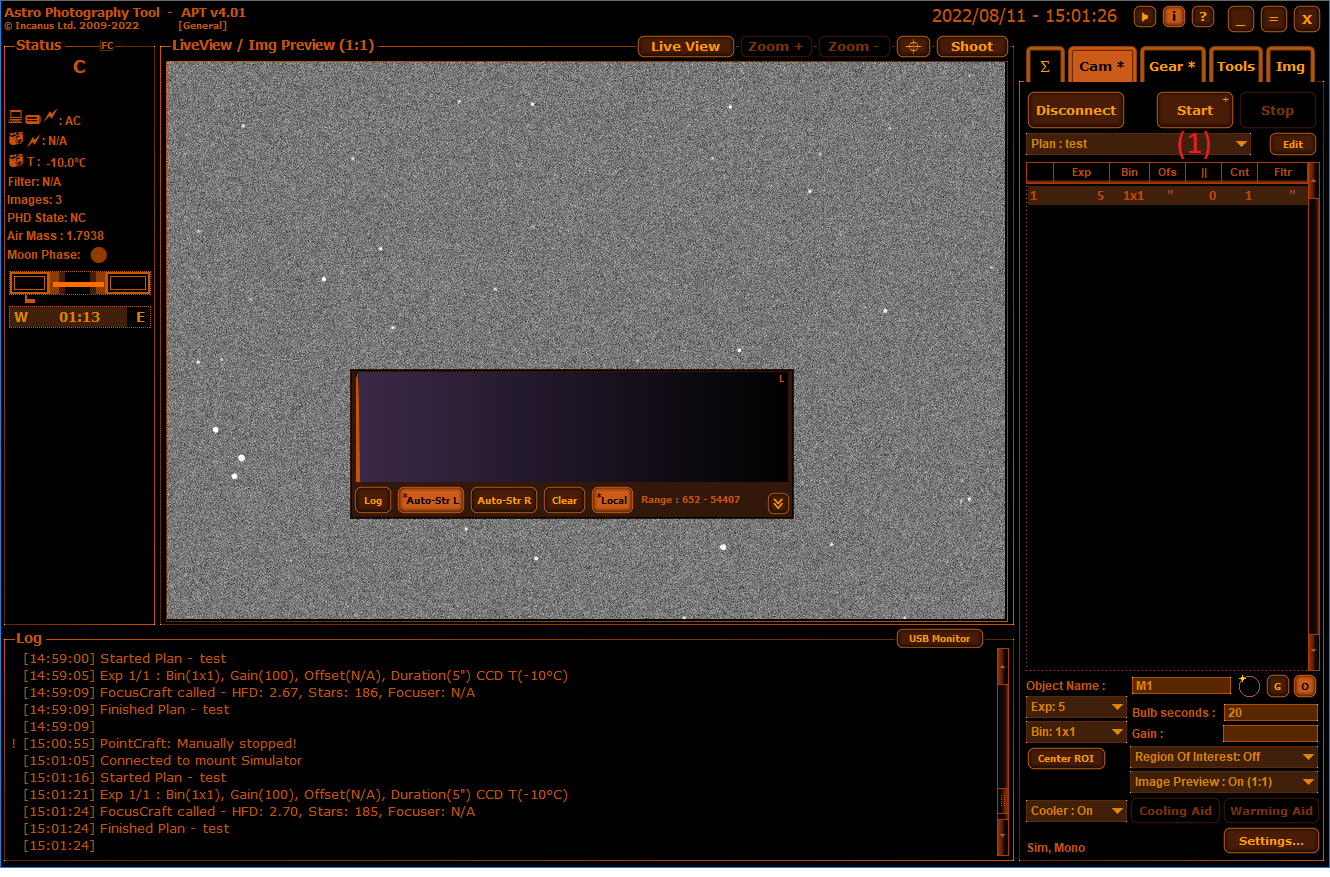Toggle Auto-Str L stretch on histogram

coord(431,501)
